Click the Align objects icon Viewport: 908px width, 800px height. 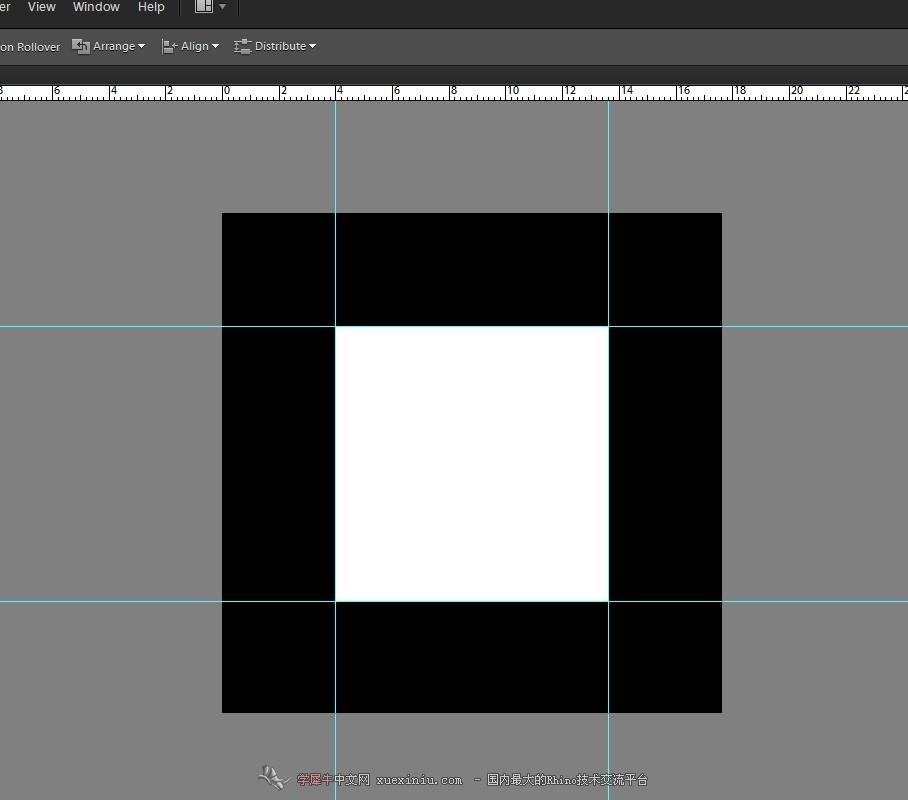click(169, 46)
